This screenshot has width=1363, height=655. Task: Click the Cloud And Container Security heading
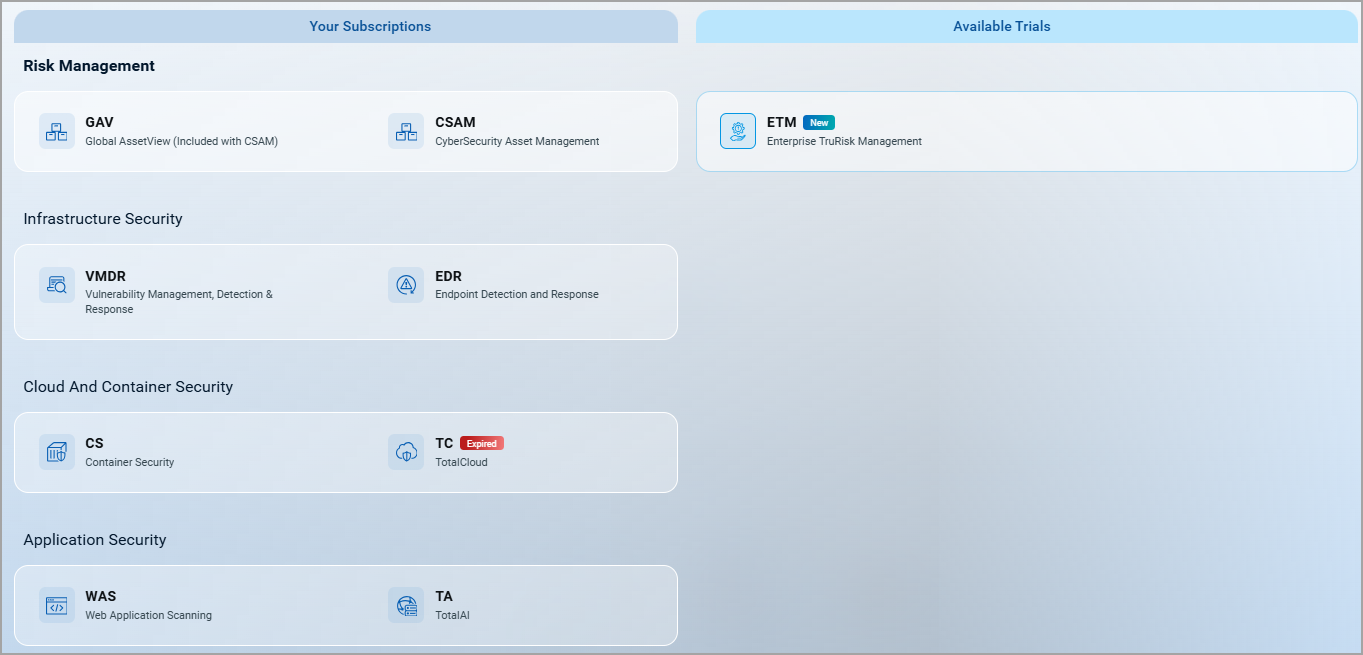click(x=128, y=387)
